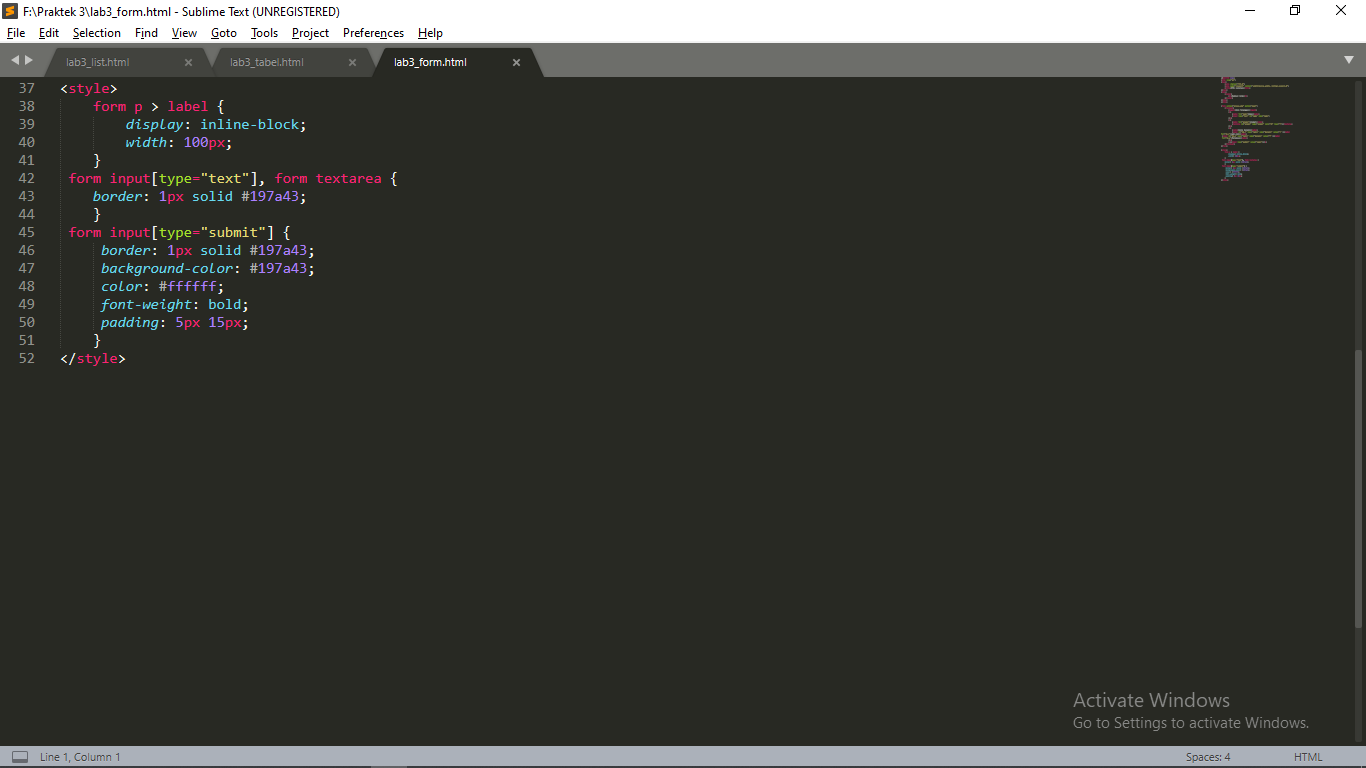
Task: Open the Spaces: 4 indentation menu
Action: tap(1207, 757)
